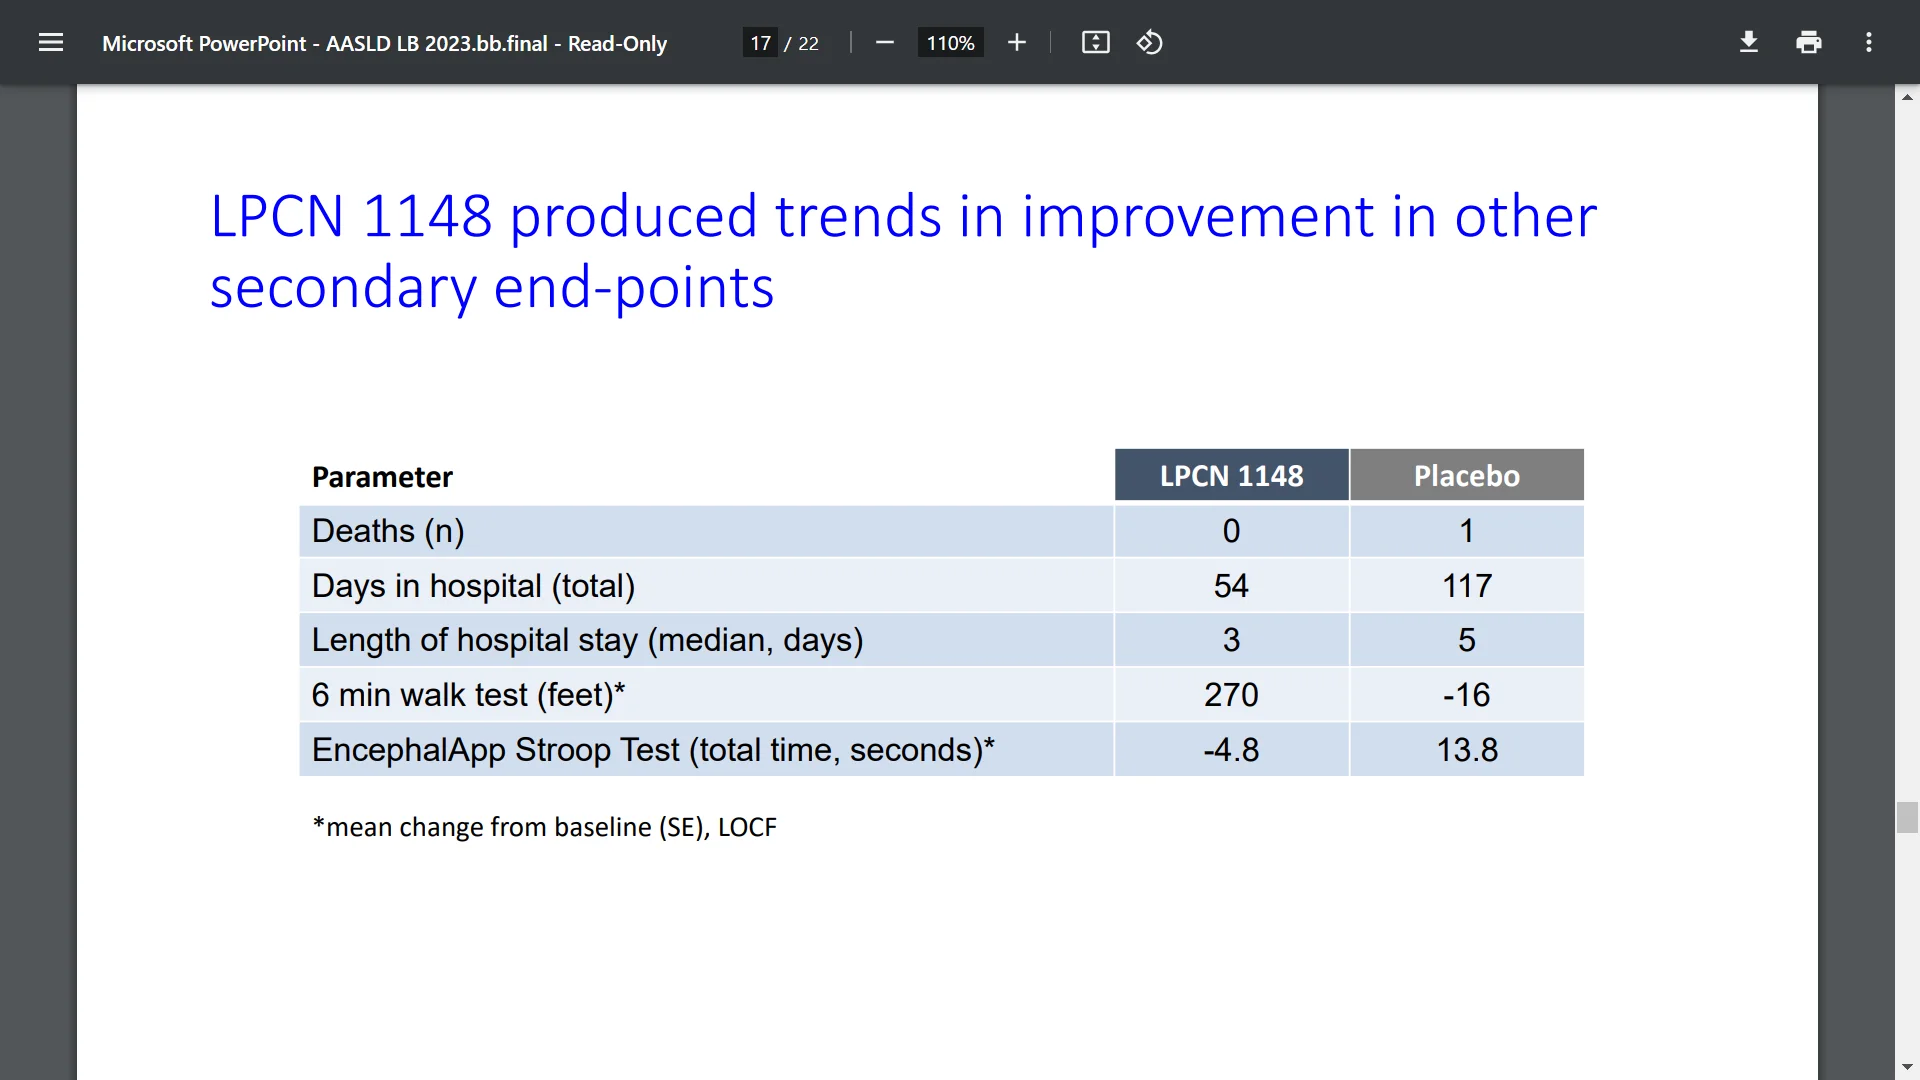This screenshot has width=1920, height=1080.
Task: Click the value 54 days in hospital
Action: click(1231, 586)
